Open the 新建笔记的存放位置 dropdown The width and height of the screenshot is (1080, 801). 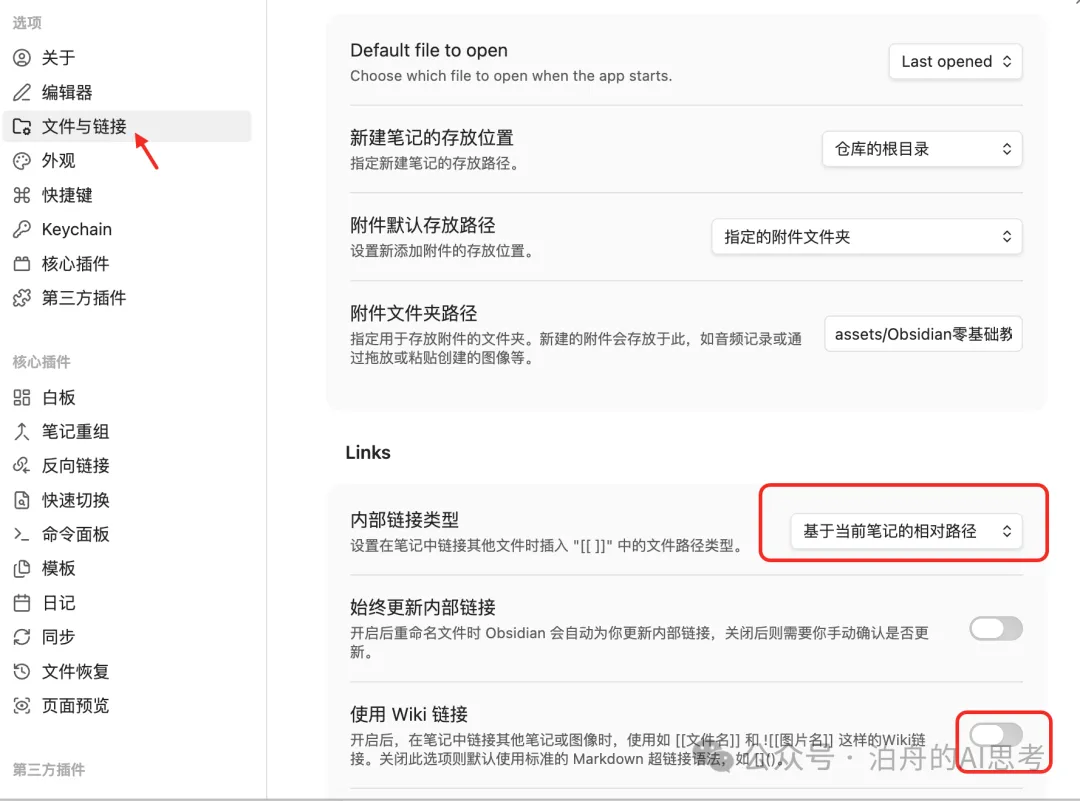(922, 149)
